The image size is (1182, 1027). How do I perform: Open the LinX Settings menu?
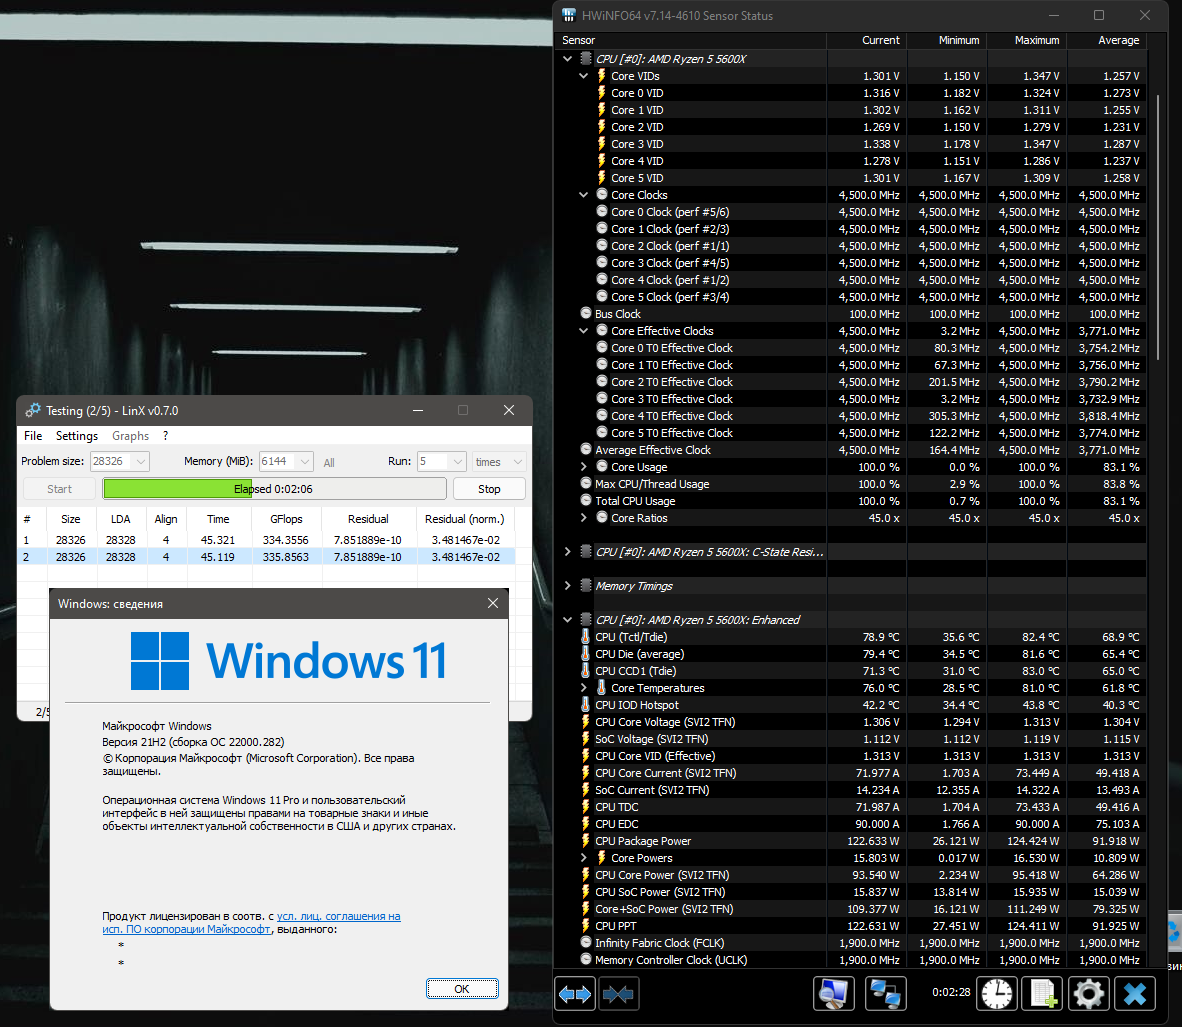[x=77, y=436]
